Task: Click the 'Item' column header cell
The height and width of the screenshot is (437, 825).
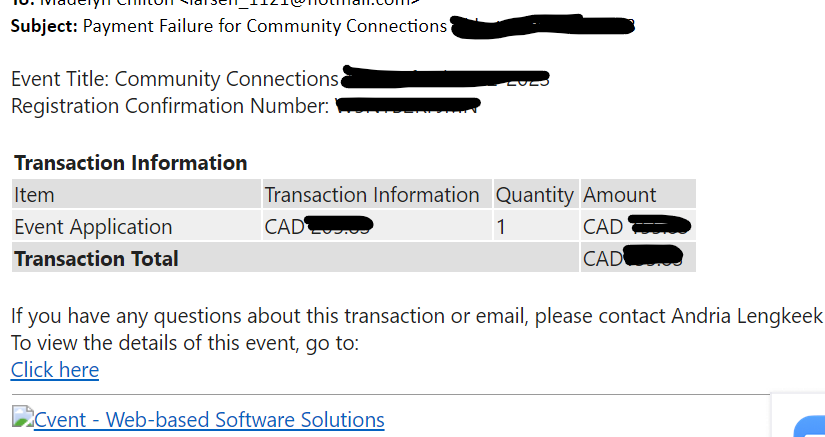Action: (x=136, y=195)
